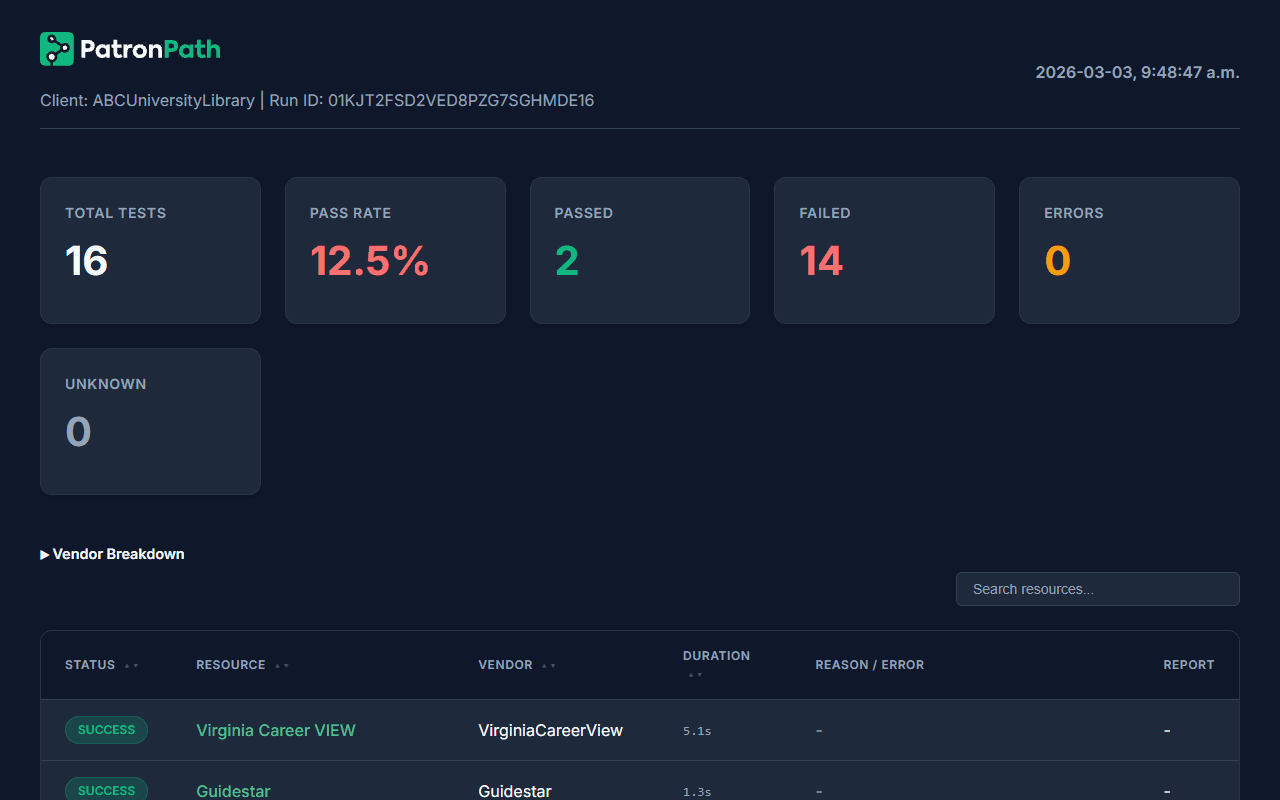Image resolution: width=1280 pixels, height=800 pixels.
Task: Sort the Resource column with its ascending arrow
Action: point(277,665)
